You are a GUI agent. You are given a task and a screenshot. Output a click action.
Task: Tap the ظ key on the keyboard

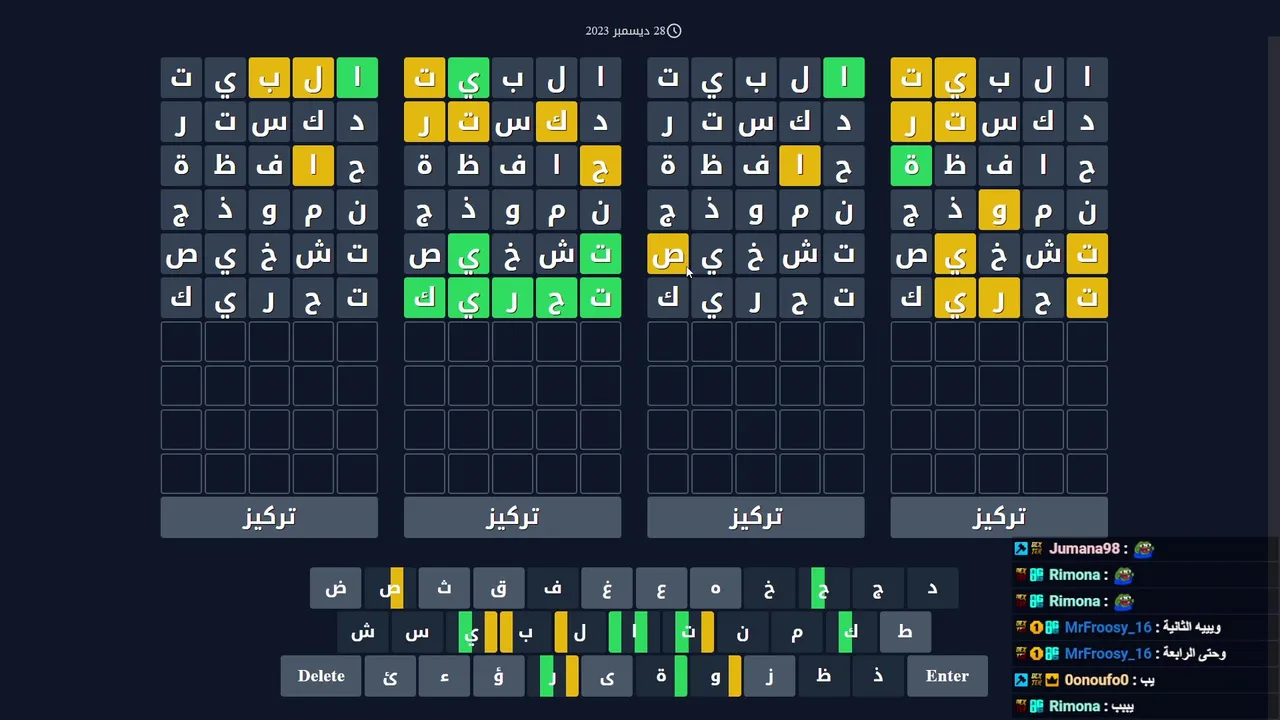click(x=823, y=676)
